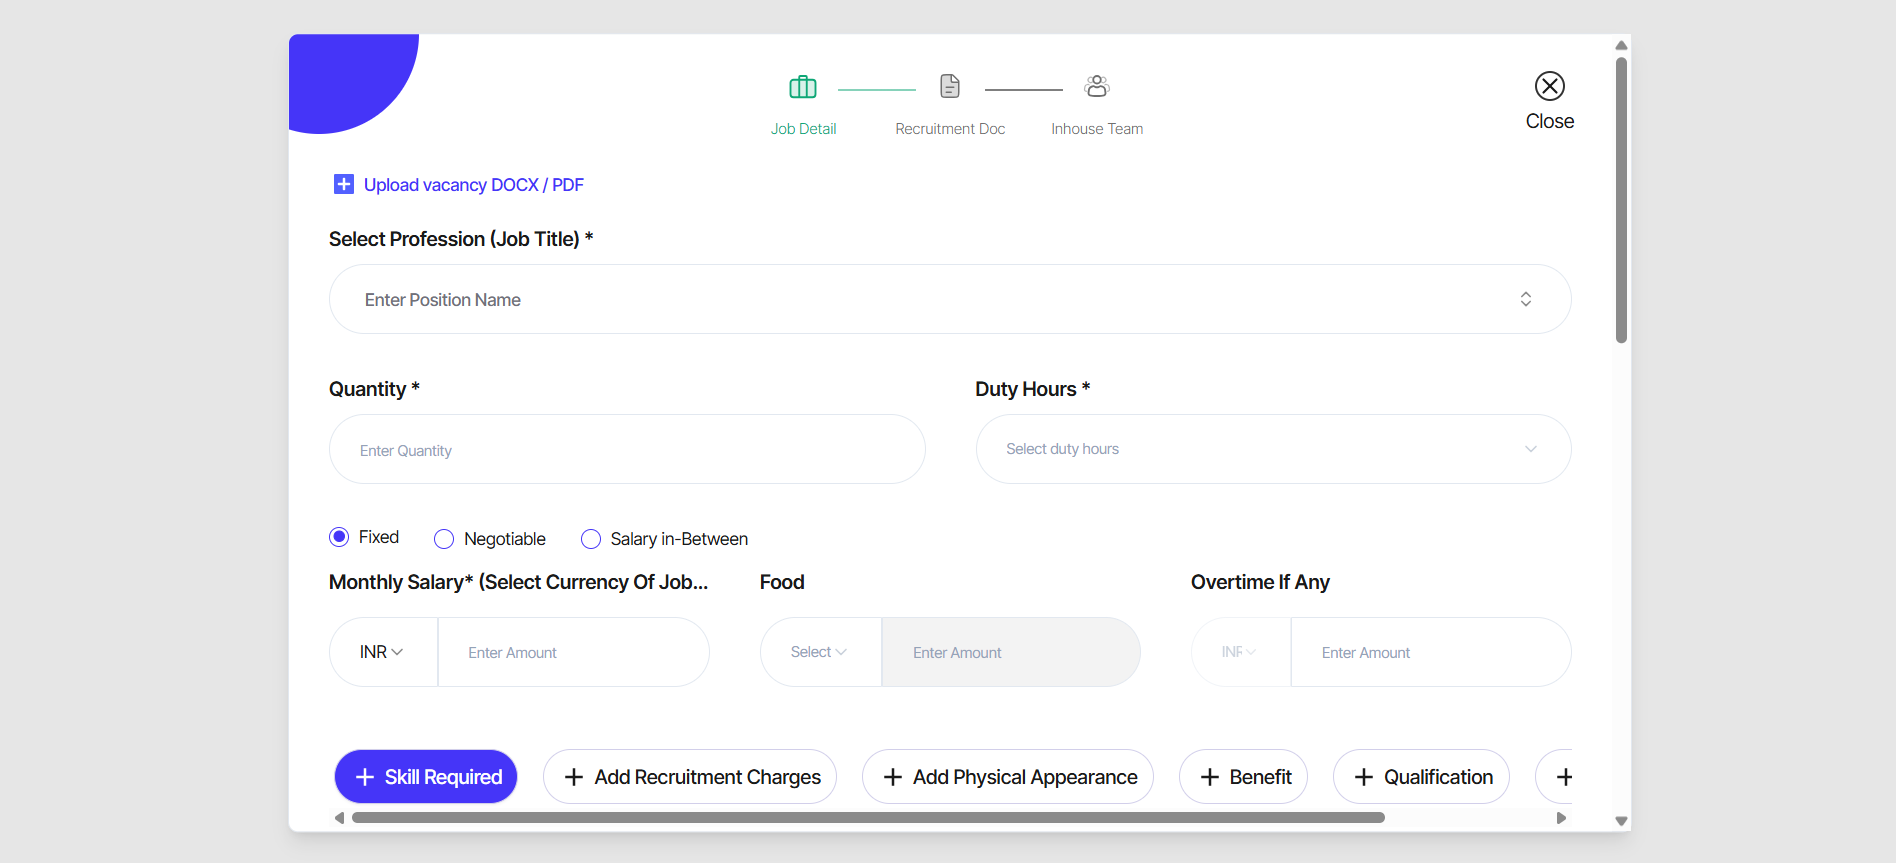Click the plus icon on Qualification button
Screen dimensions: 1896x863
tap(1363, 777)
